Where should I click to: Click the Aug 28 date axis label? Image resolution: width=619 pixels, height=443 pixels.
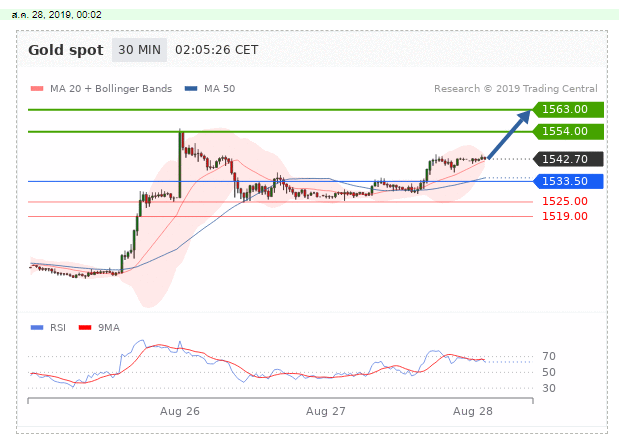tap(473, 411)
